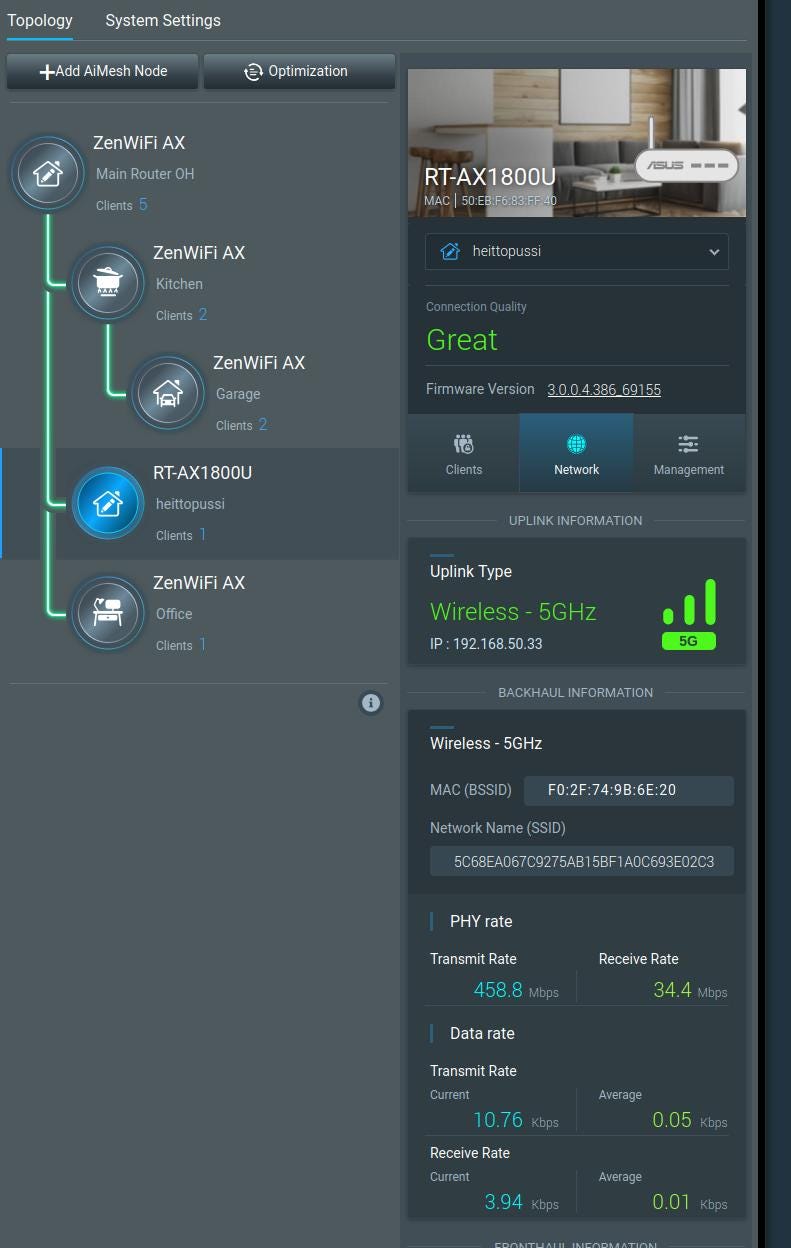This screenshot has width=791, height=1248.
Task: Select the RT-AX1800U heittopussi node row
Action: coord(200,503)
